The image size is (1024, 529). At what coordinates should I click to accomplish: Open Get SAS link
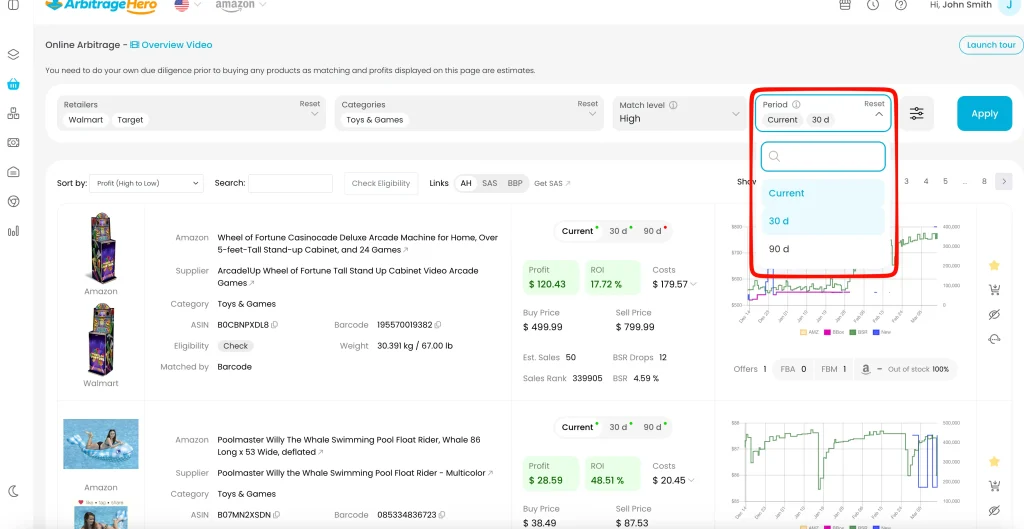click(552, 184)
